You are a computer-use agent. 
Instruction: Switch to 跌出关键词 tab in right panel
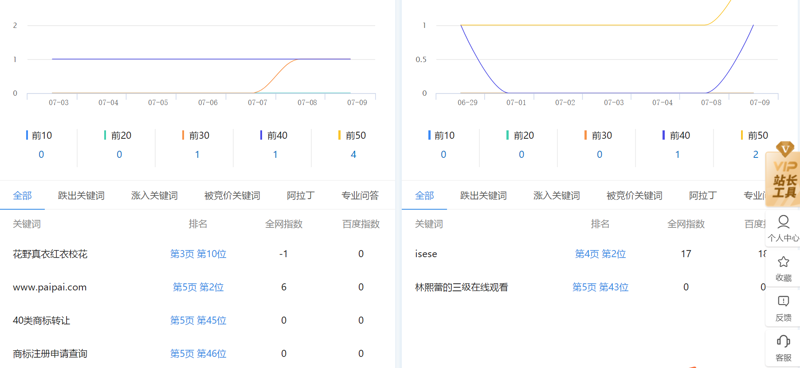483,195
